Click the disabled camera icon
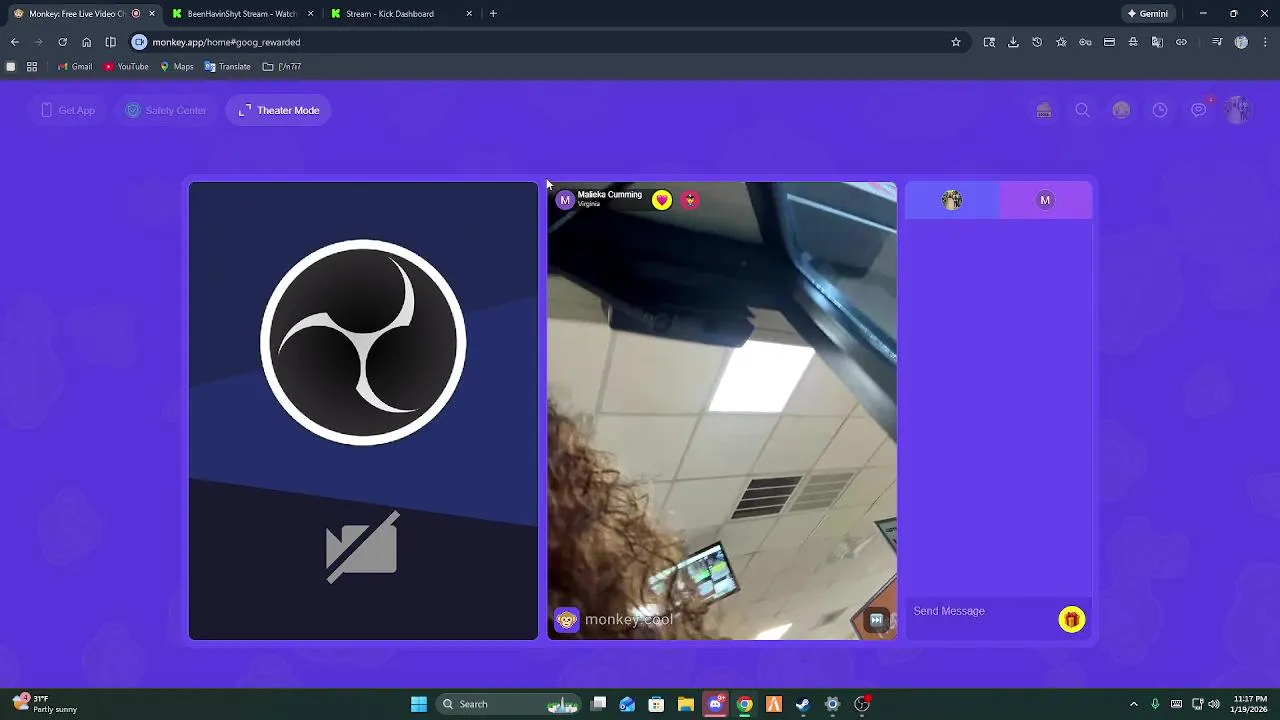Image resolution: width=1280 pixels, height=720 pixels. tap(362, 547)
